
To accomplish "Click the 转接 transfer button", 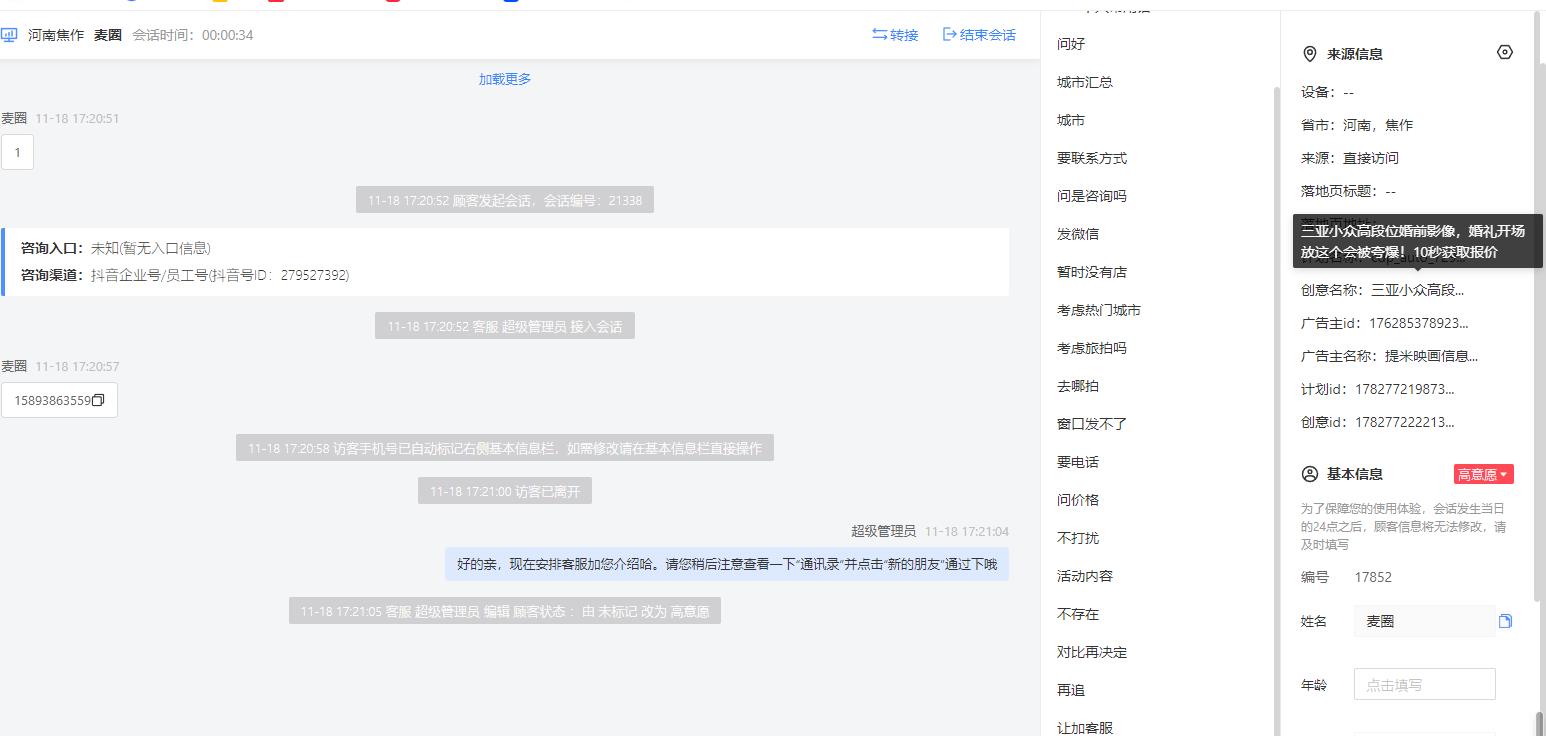I will pyautogui.click(x=895, y=35).
